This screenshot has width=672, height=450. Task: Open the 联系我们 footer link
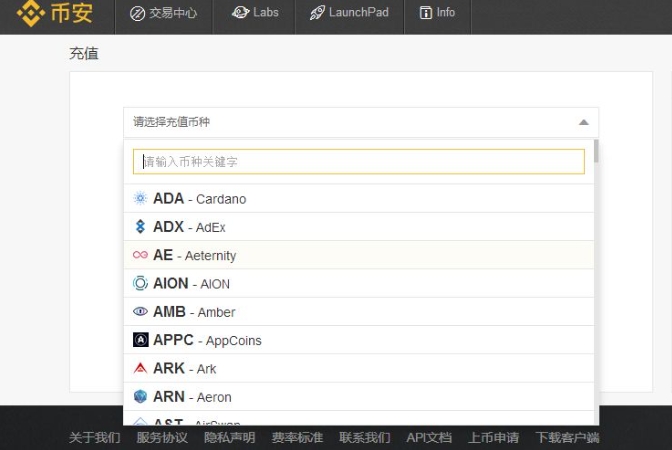[x=365, y=438]
